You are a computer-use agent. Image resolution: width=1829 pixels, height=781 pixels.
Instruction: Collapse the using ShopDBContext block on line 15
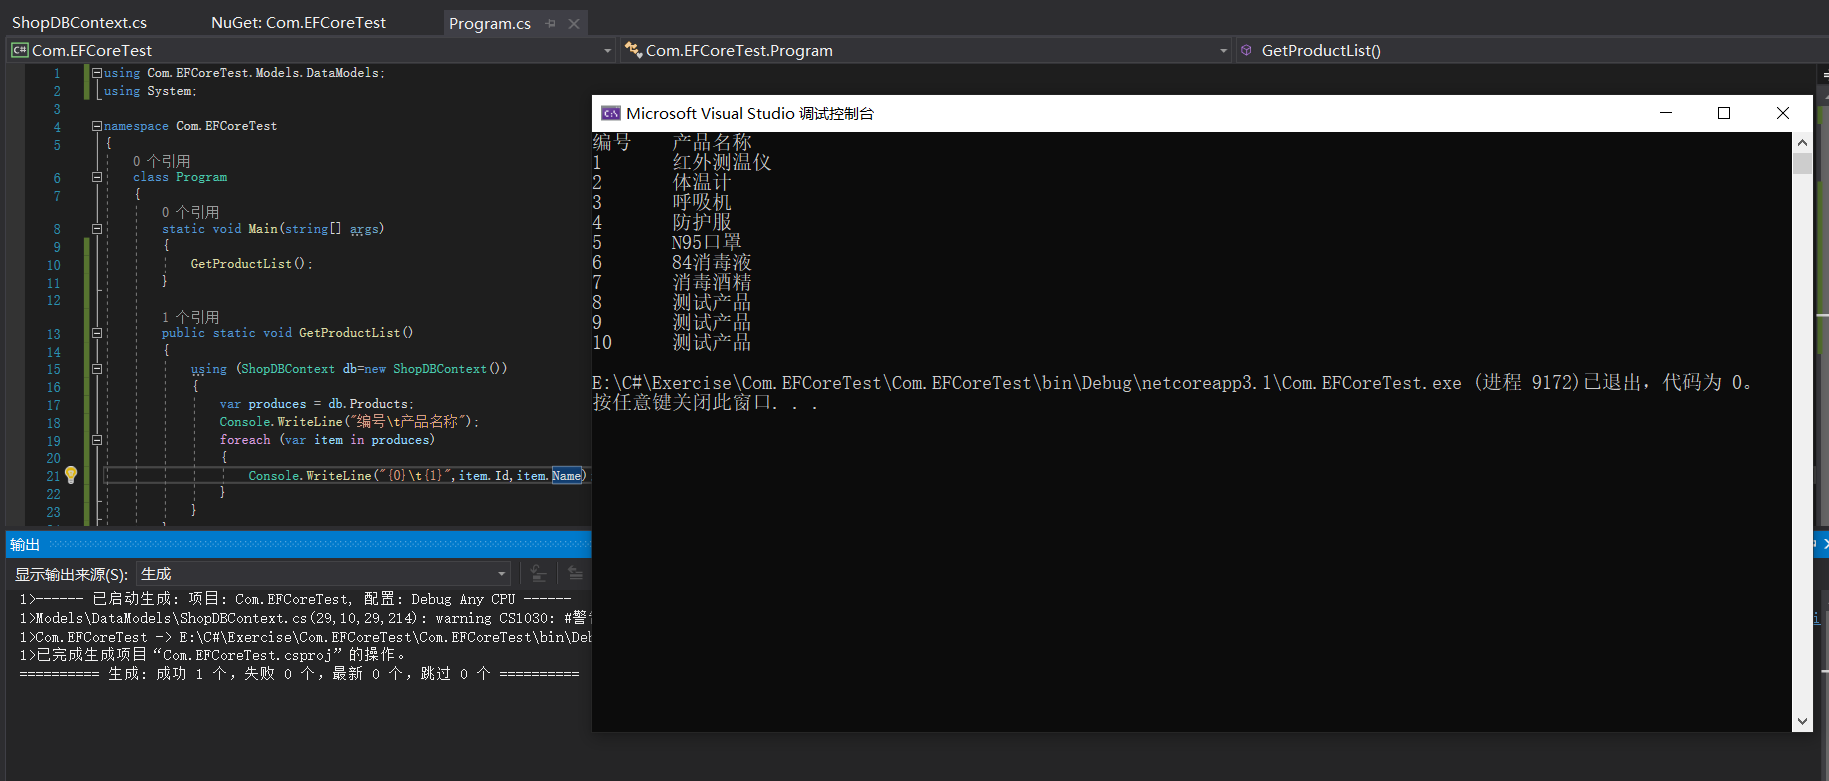click(97, 369)
